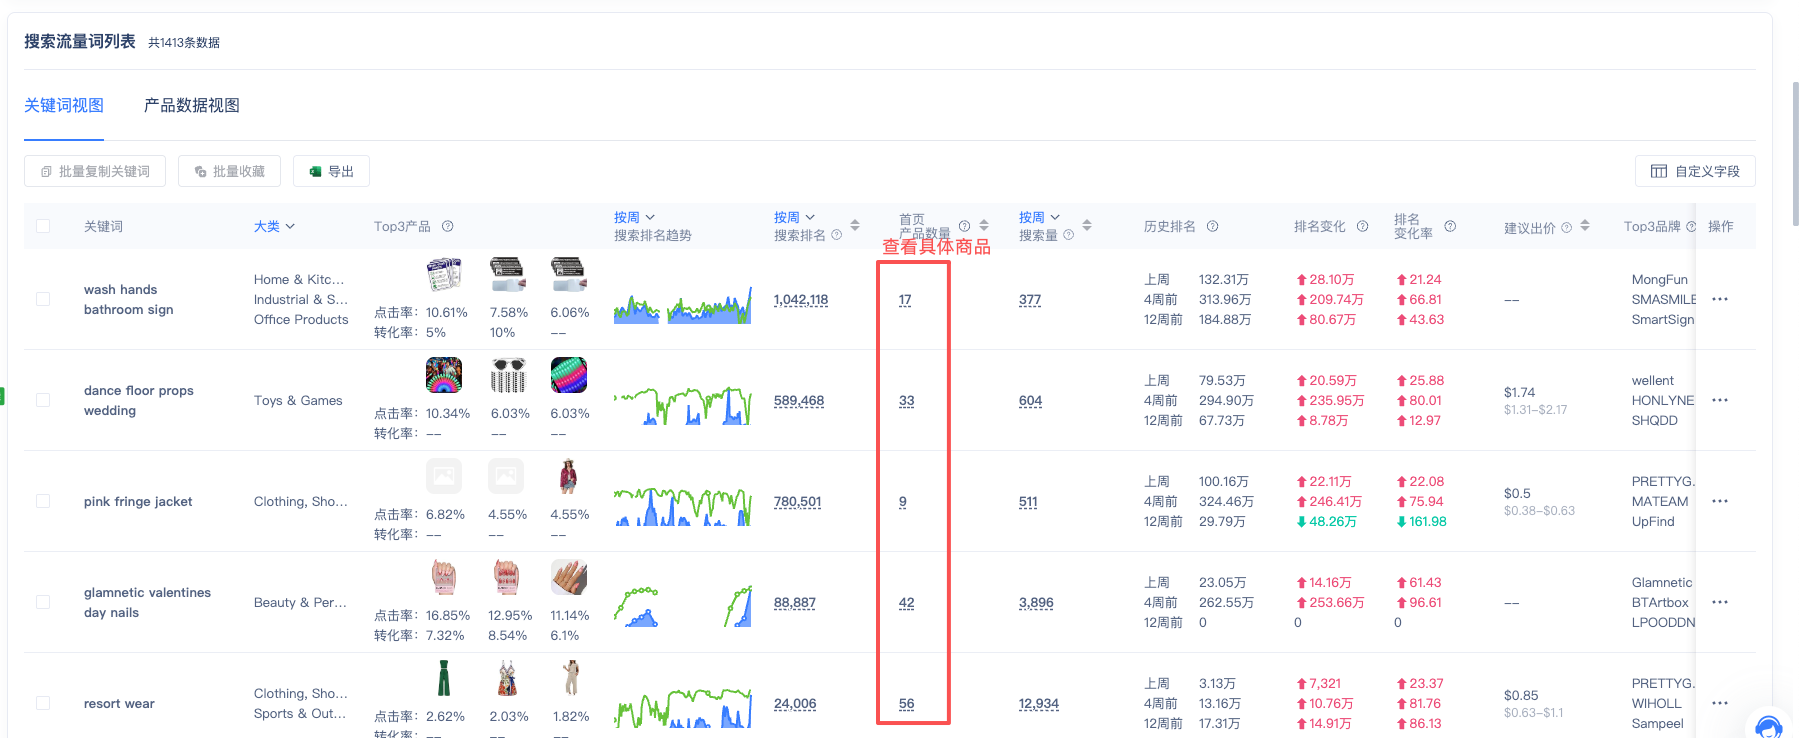Open more actions for glamnetic nails row
The height and width of the screenshot is (738, 1799).
(x=1720, y=602)
